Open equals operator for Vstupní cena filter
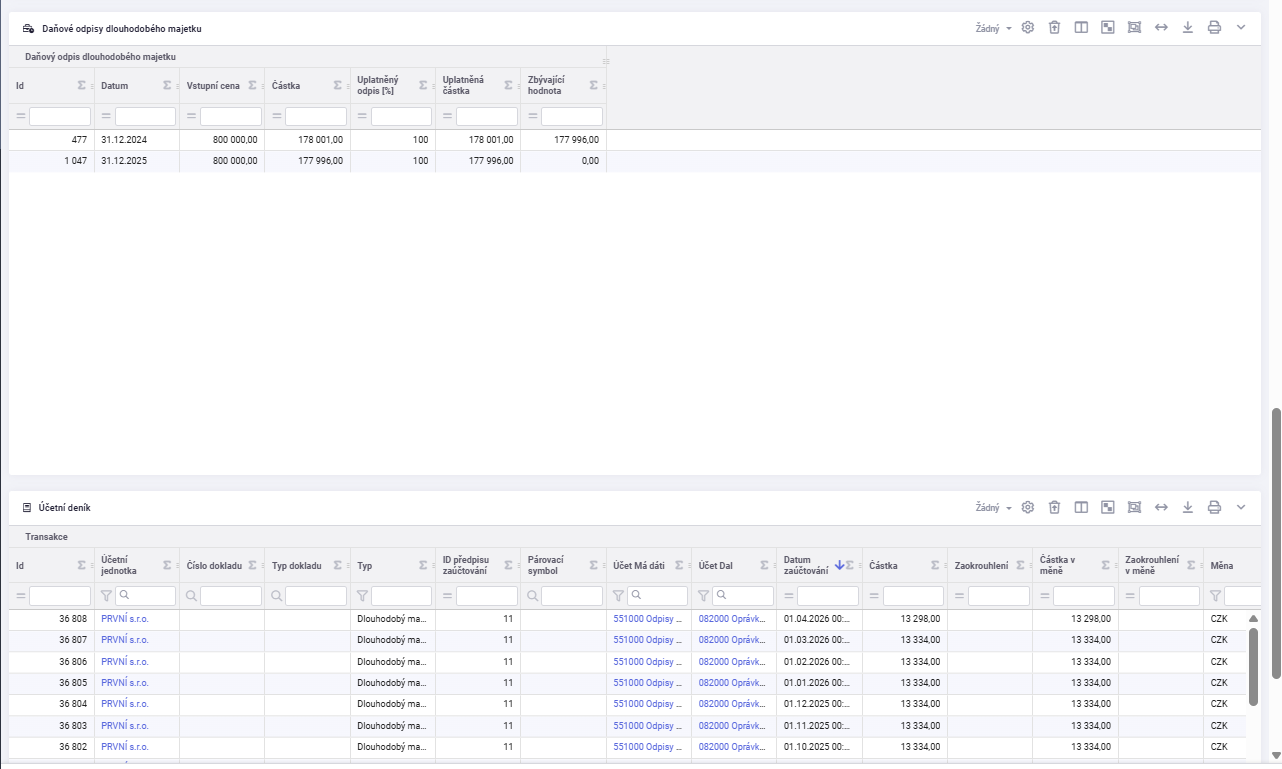 (x=192, y=117)
